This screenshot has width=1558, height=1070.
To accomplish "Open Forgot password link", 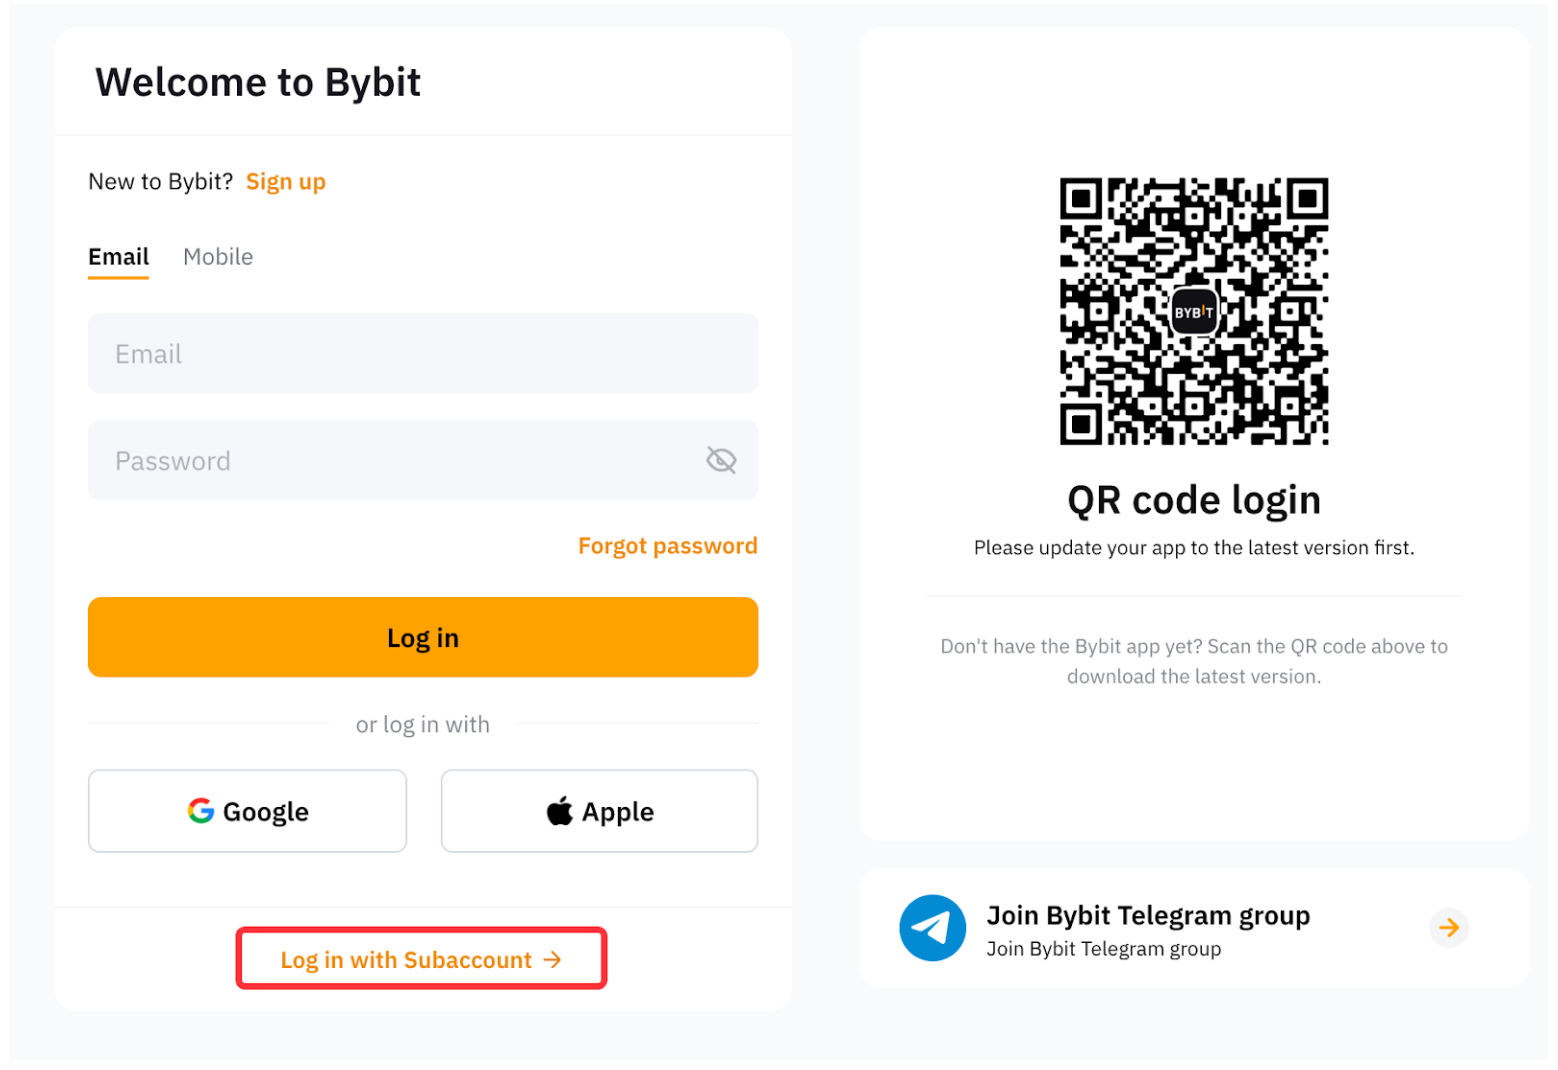I will [x=668, y=546].
